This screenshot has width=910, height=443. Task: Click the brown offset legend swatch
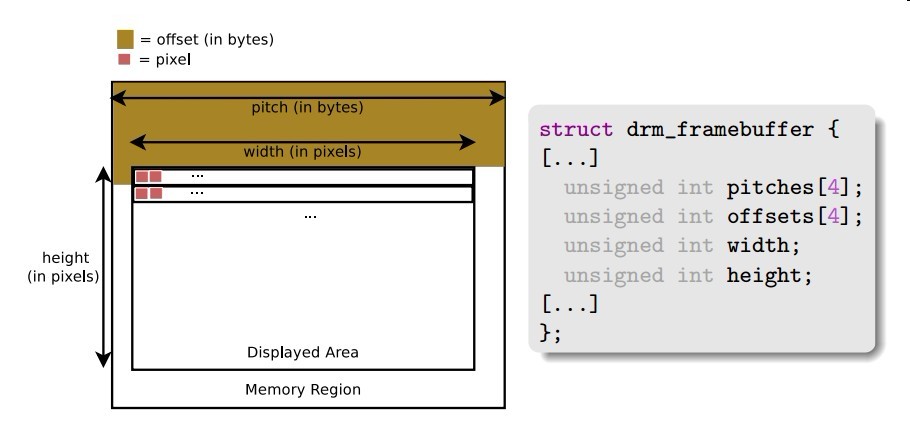pyautogui.click(x=125, y=39)
